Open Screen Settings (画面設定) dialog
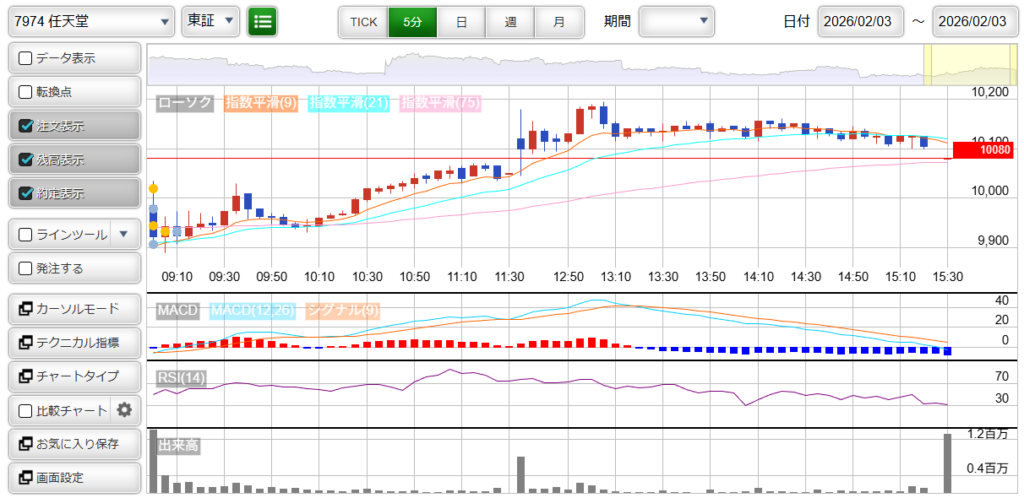The image size is (1024, 498). coord(73,477)
